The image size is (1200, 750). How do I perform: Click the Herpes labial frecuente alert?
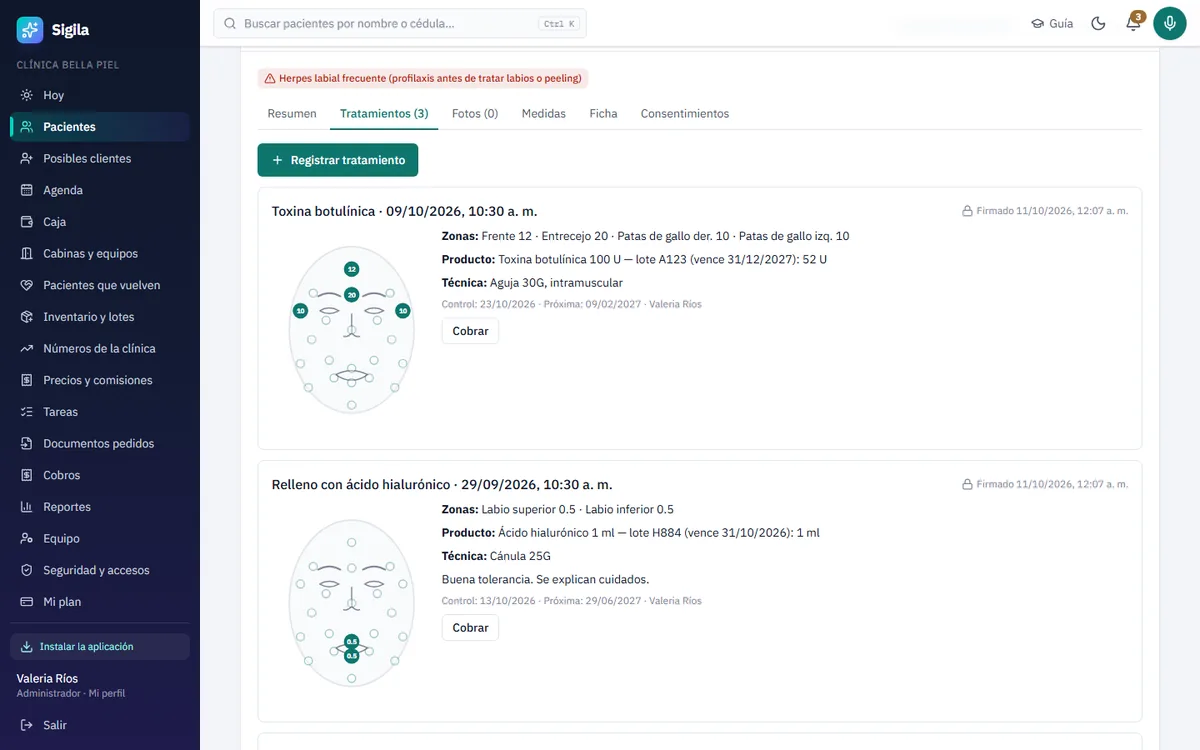tap(423, 78)
